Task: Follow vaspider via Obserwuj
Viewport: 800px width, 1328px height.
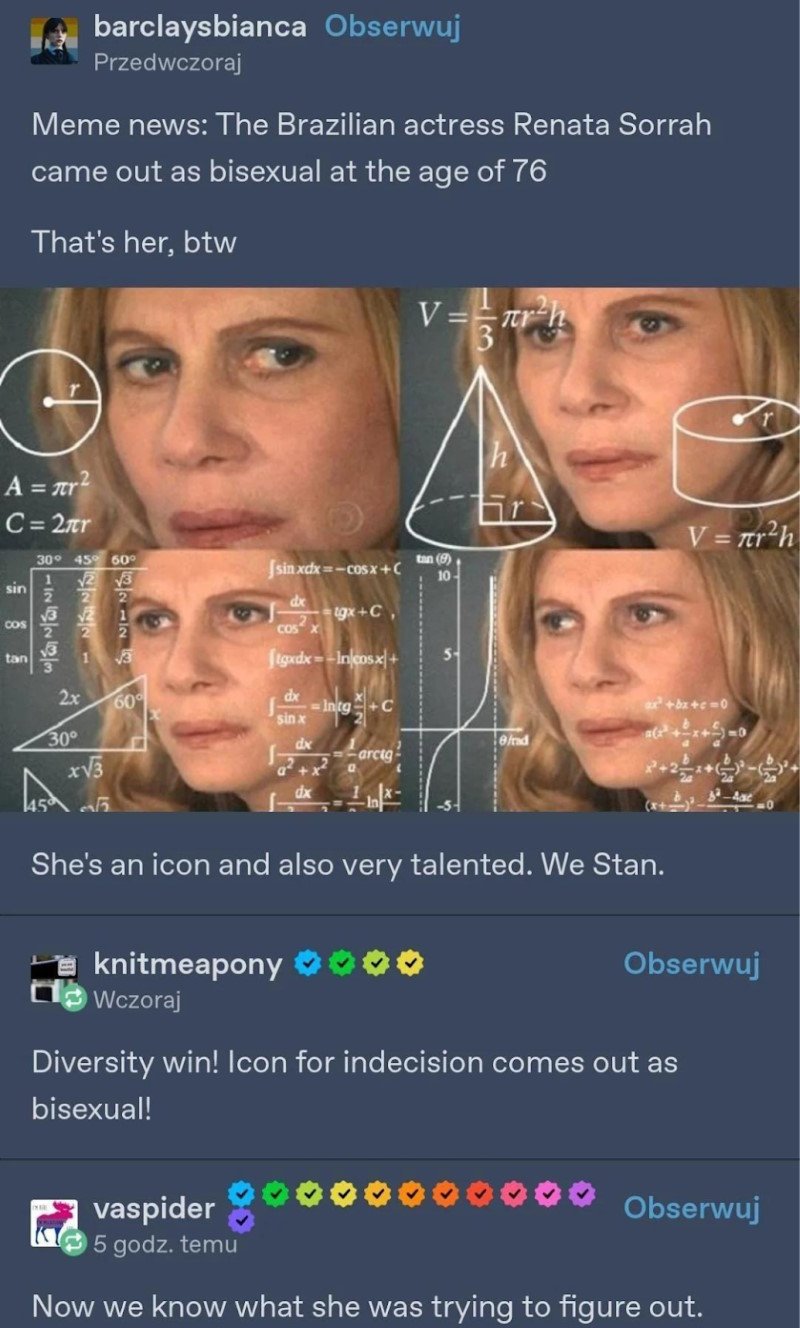Action: point(691,1208)
